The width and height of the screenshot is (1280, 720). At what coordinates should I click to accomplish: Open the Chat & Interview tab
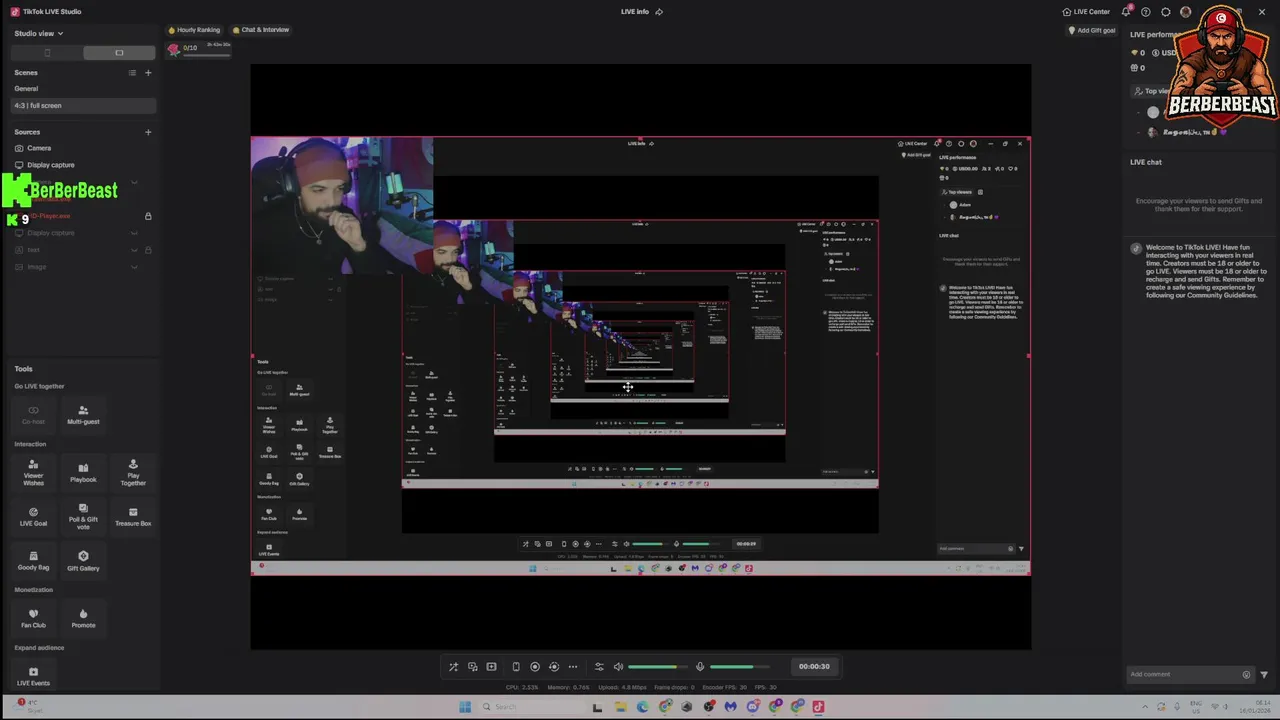click(260, 30)
